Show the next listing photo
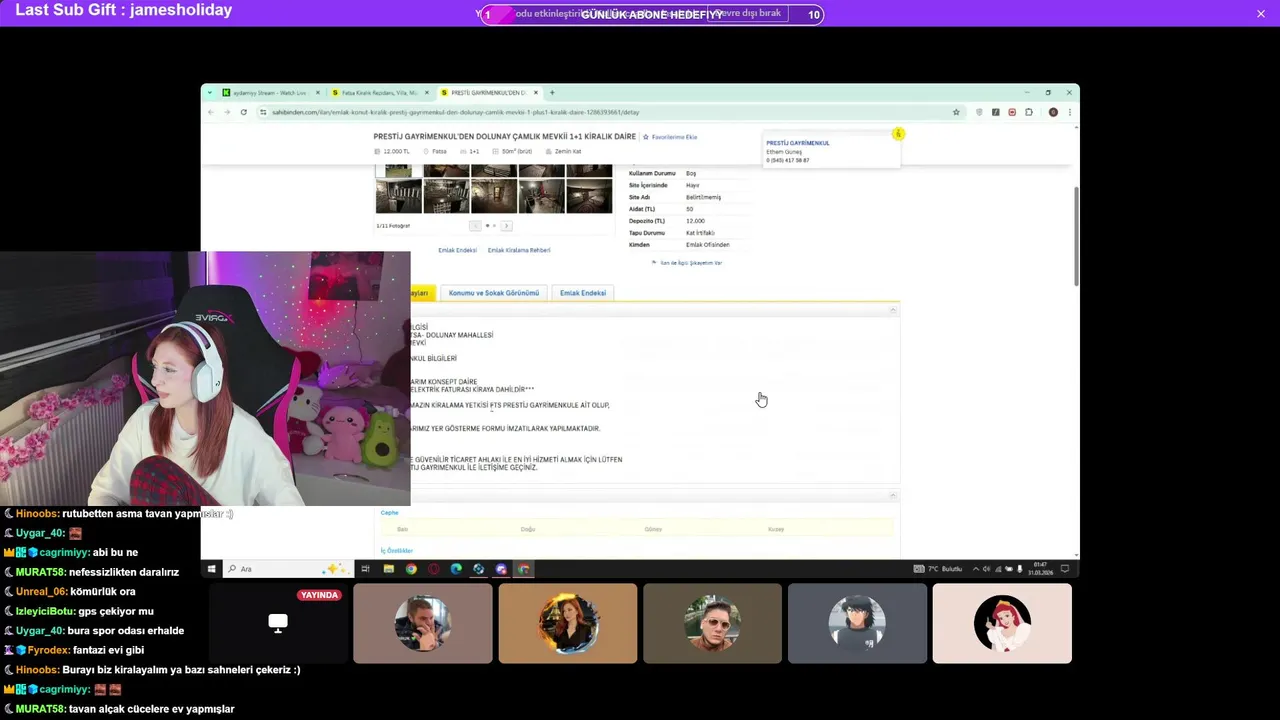Viewport: 1280px width, 720px height. click(x=506, y=226)
